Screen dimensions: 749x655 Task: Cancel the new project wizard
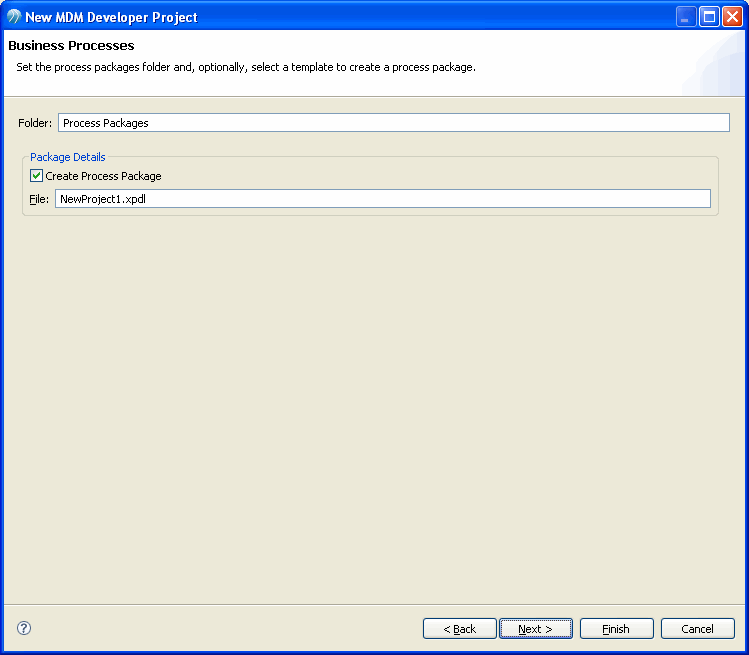697,629
